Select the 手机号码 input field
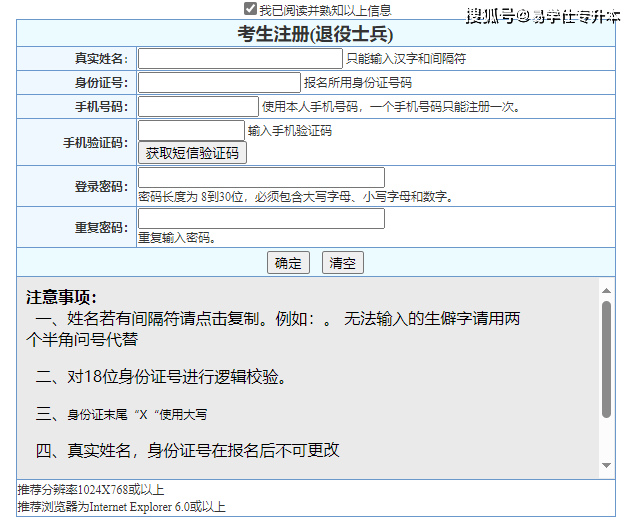Screen dimensions: 635x530 pos(198,106)
